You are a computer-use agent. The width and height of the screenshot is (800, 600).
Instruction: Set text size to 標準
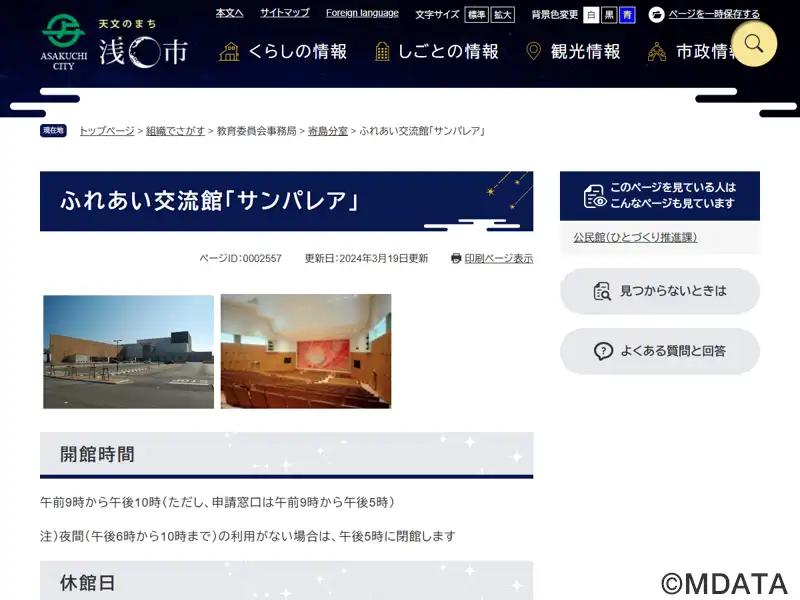click(477, 15)
